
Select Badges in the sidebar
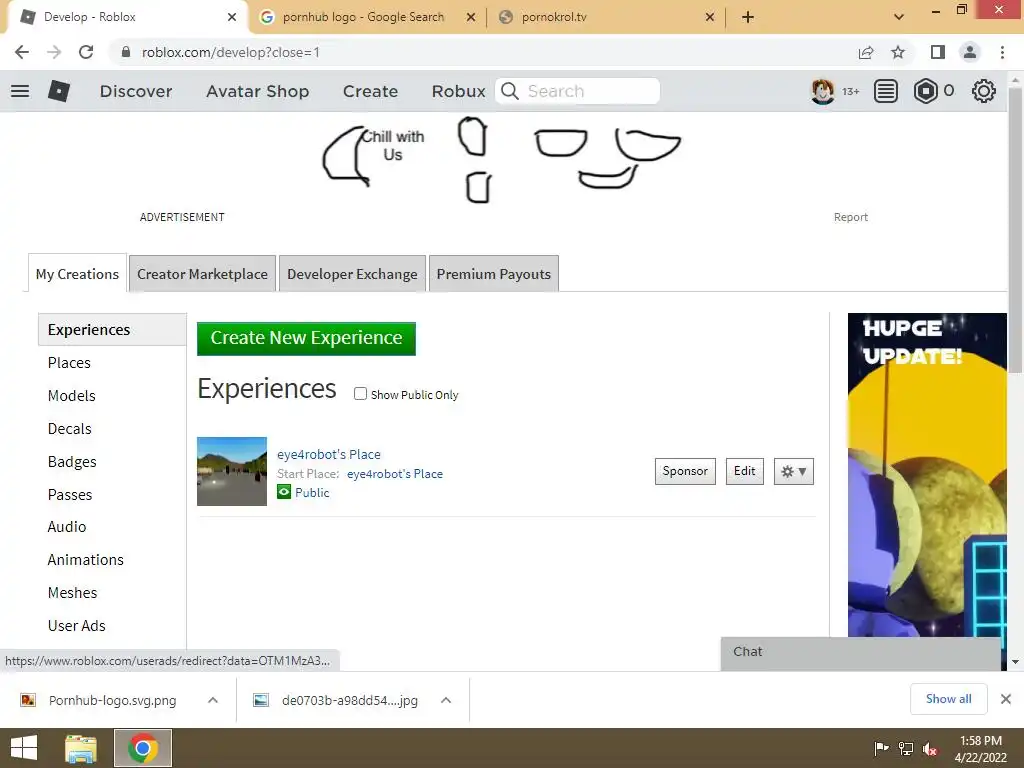pos(72,462)
